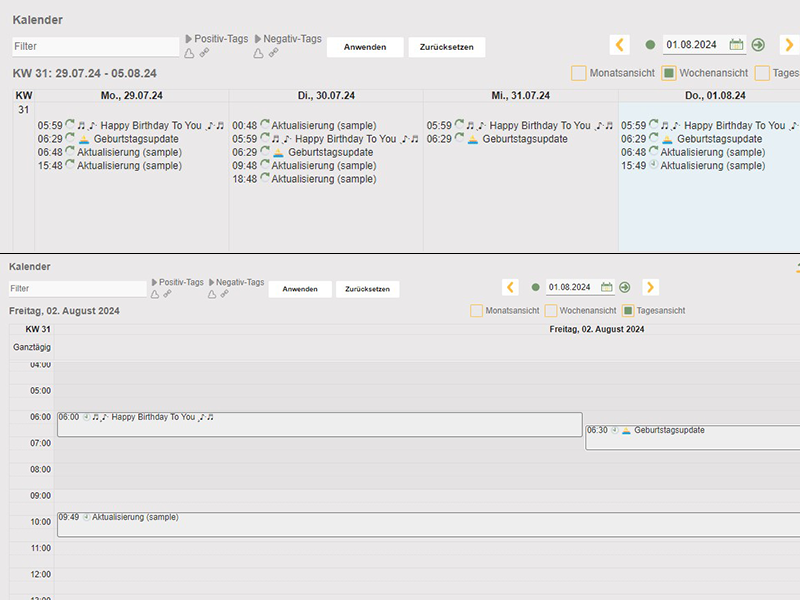The image size is (800, 600).
Task: Select the Di., 30.07.24 column header
Action: 326,95
